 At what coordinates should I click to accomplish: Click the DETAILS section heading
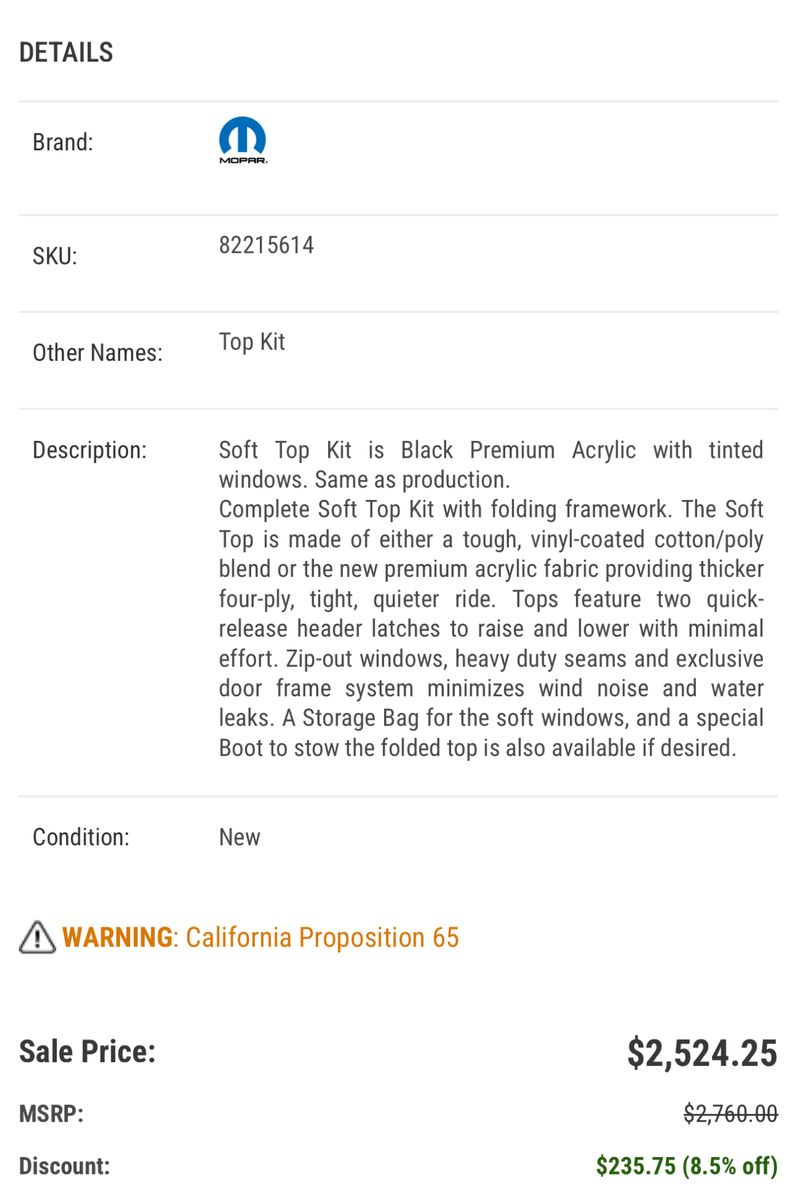pyautogui.click(x=66, y=52)
